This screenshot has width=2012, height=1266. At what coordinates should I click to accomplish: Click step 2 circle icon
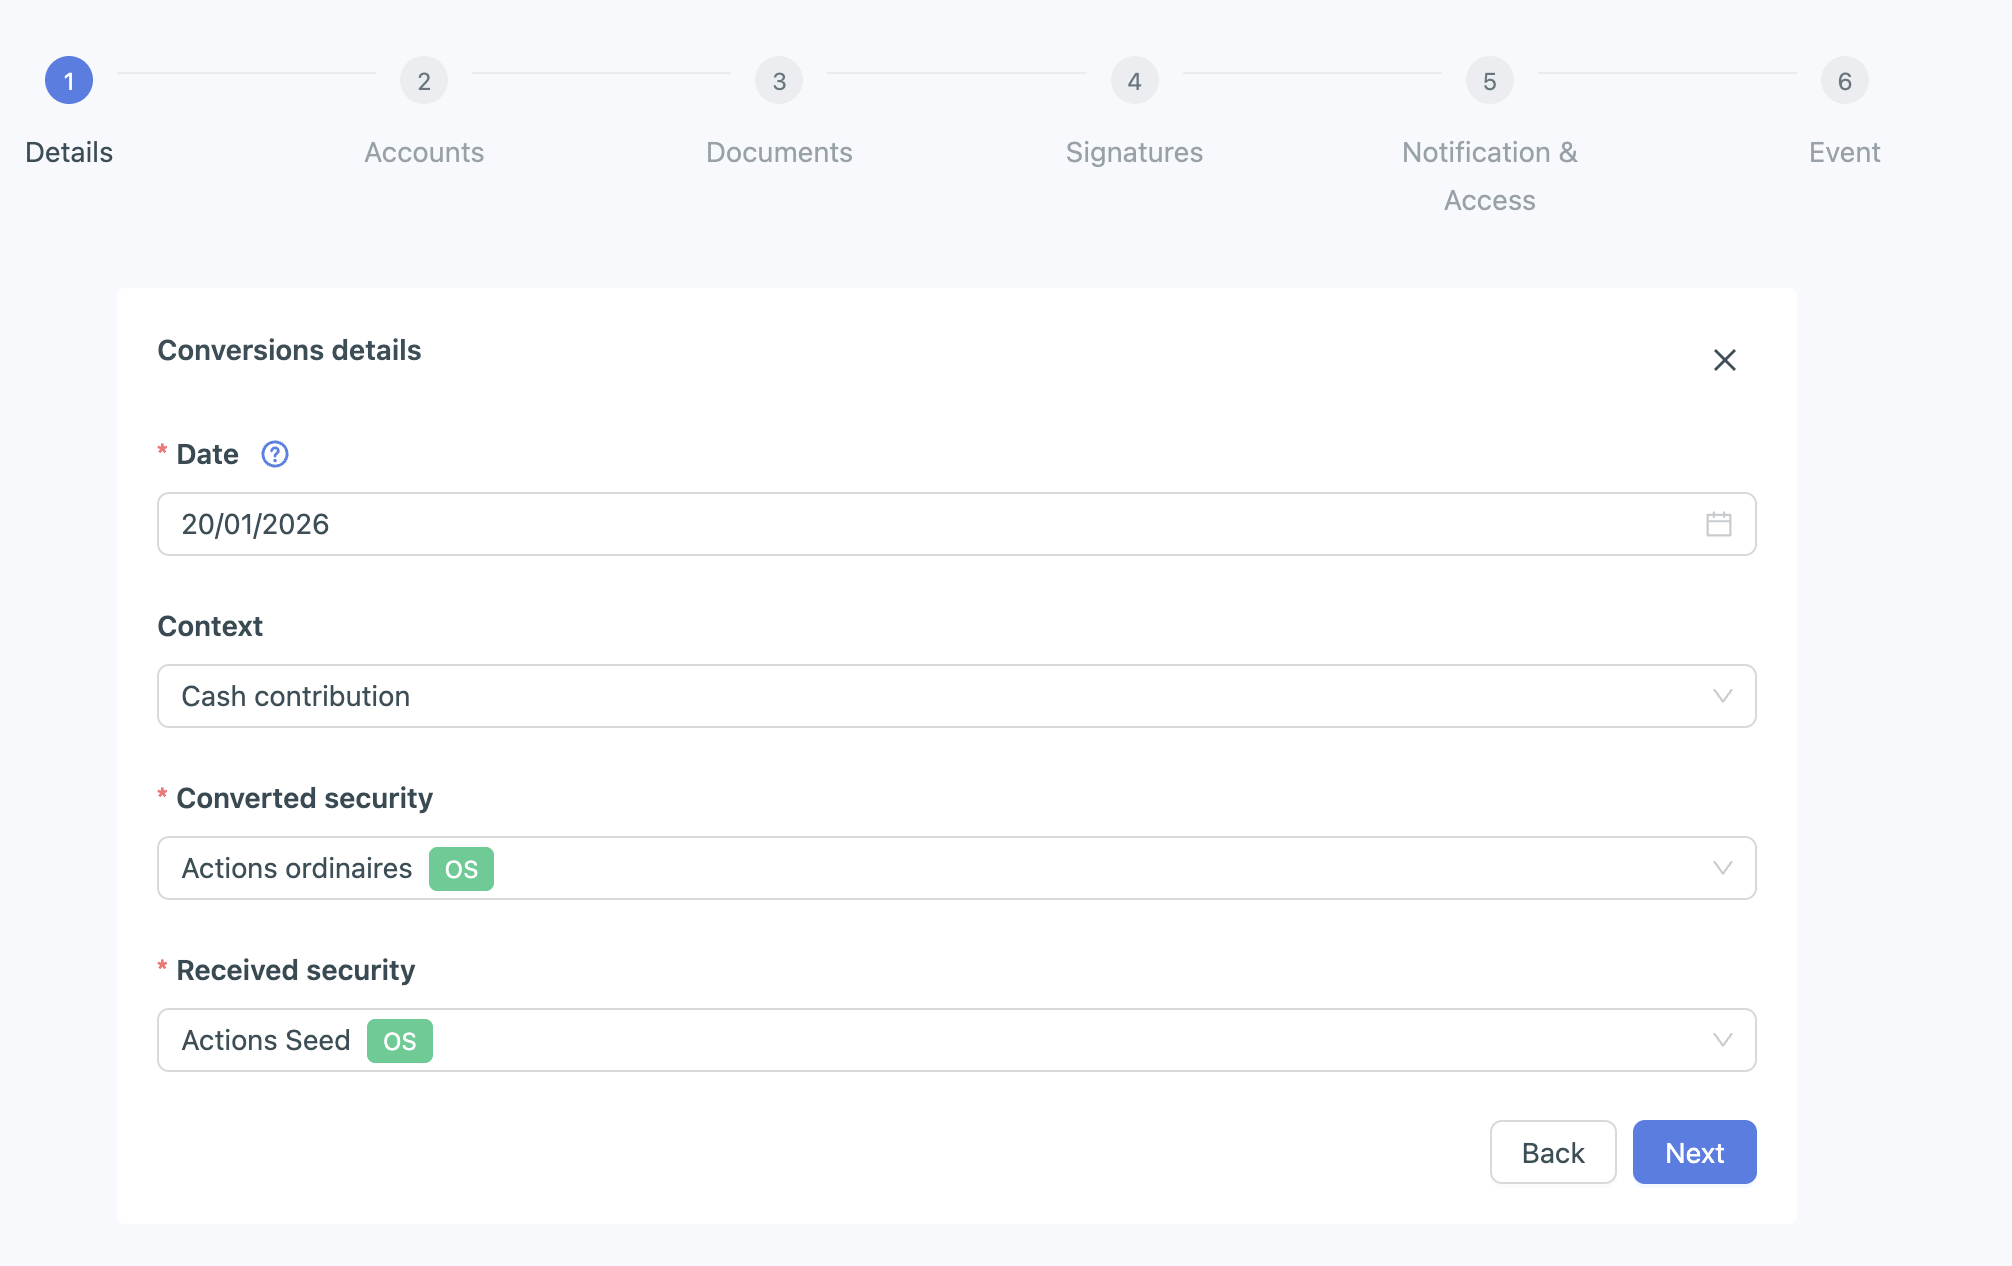coord(424,81)
